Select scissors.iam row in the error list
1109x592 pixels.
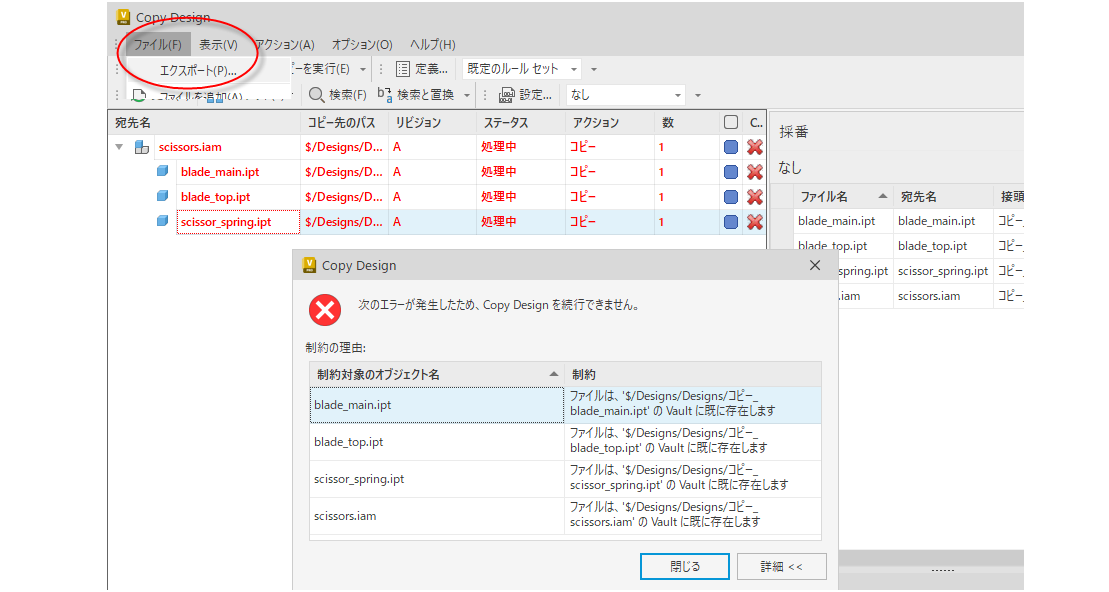[565, 516]
